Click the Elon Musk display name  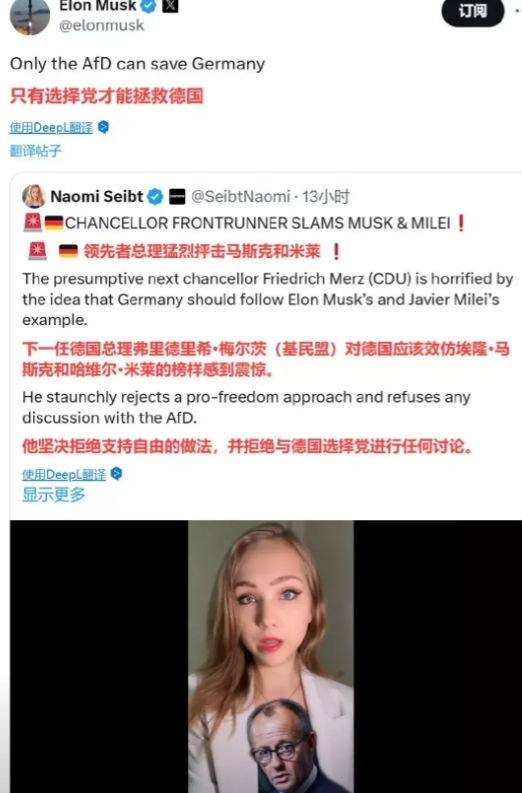[98, 6]
